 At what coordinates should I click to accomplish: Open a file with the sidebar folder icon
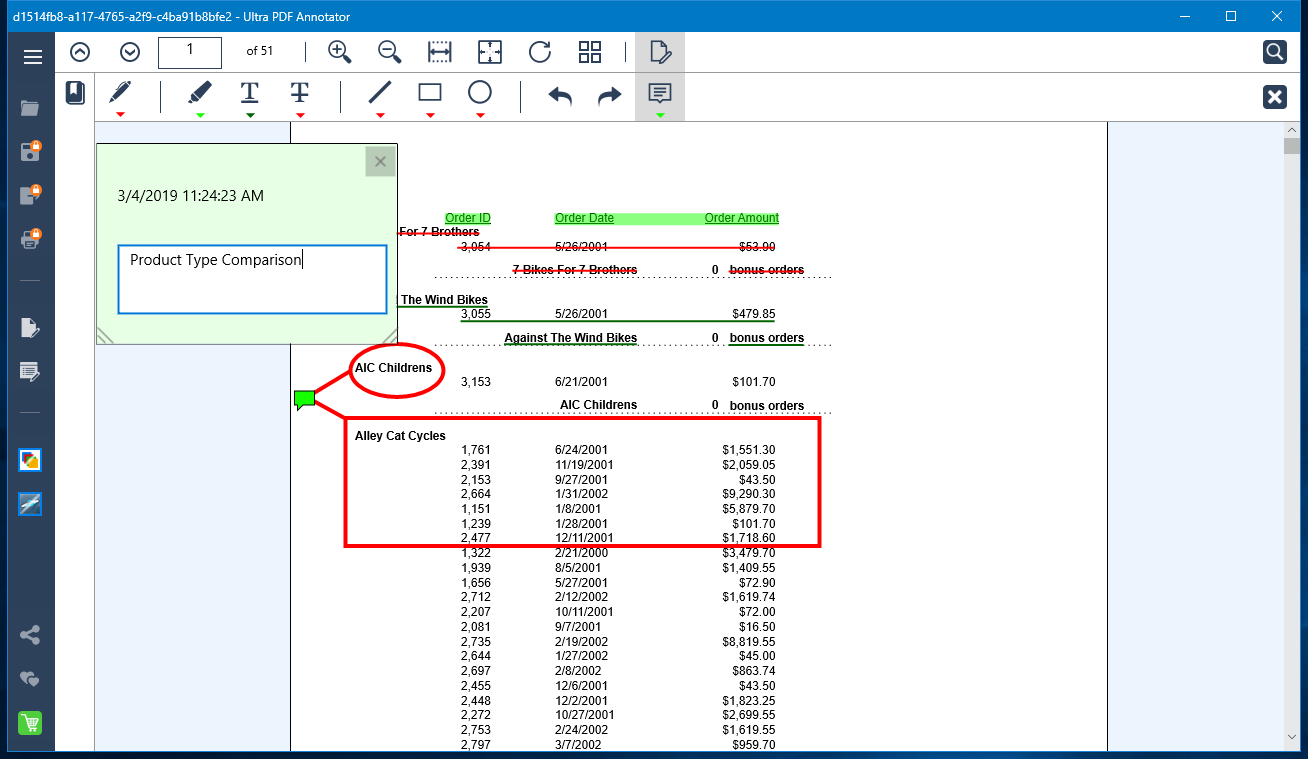(x=30, y=108)
